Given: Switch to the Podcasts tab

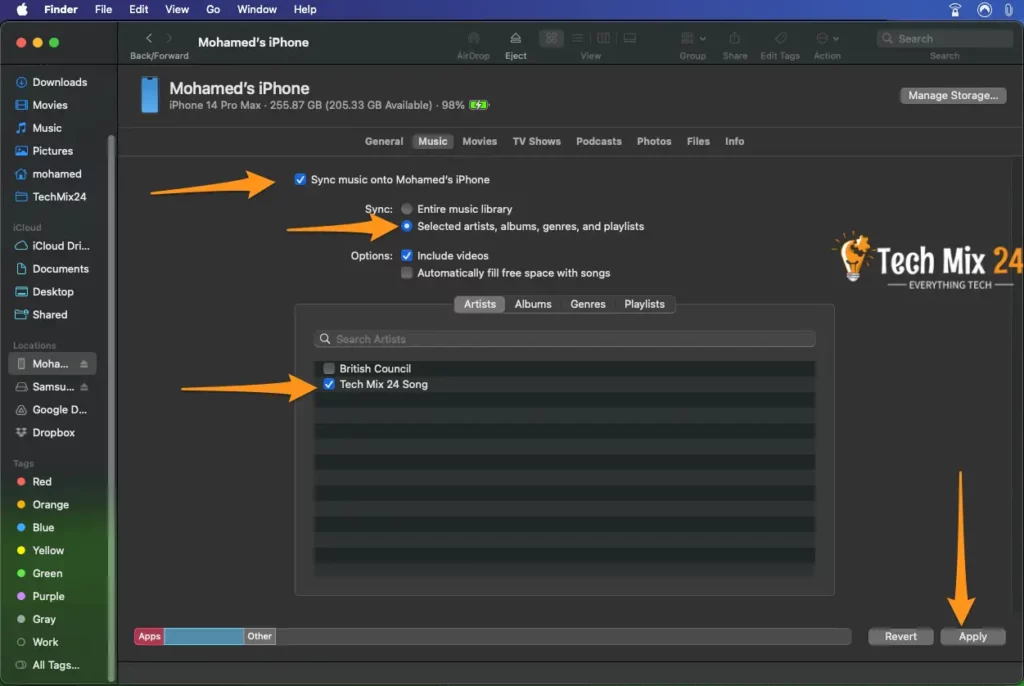Looking at the screenshot, I should tap(599, 142).
